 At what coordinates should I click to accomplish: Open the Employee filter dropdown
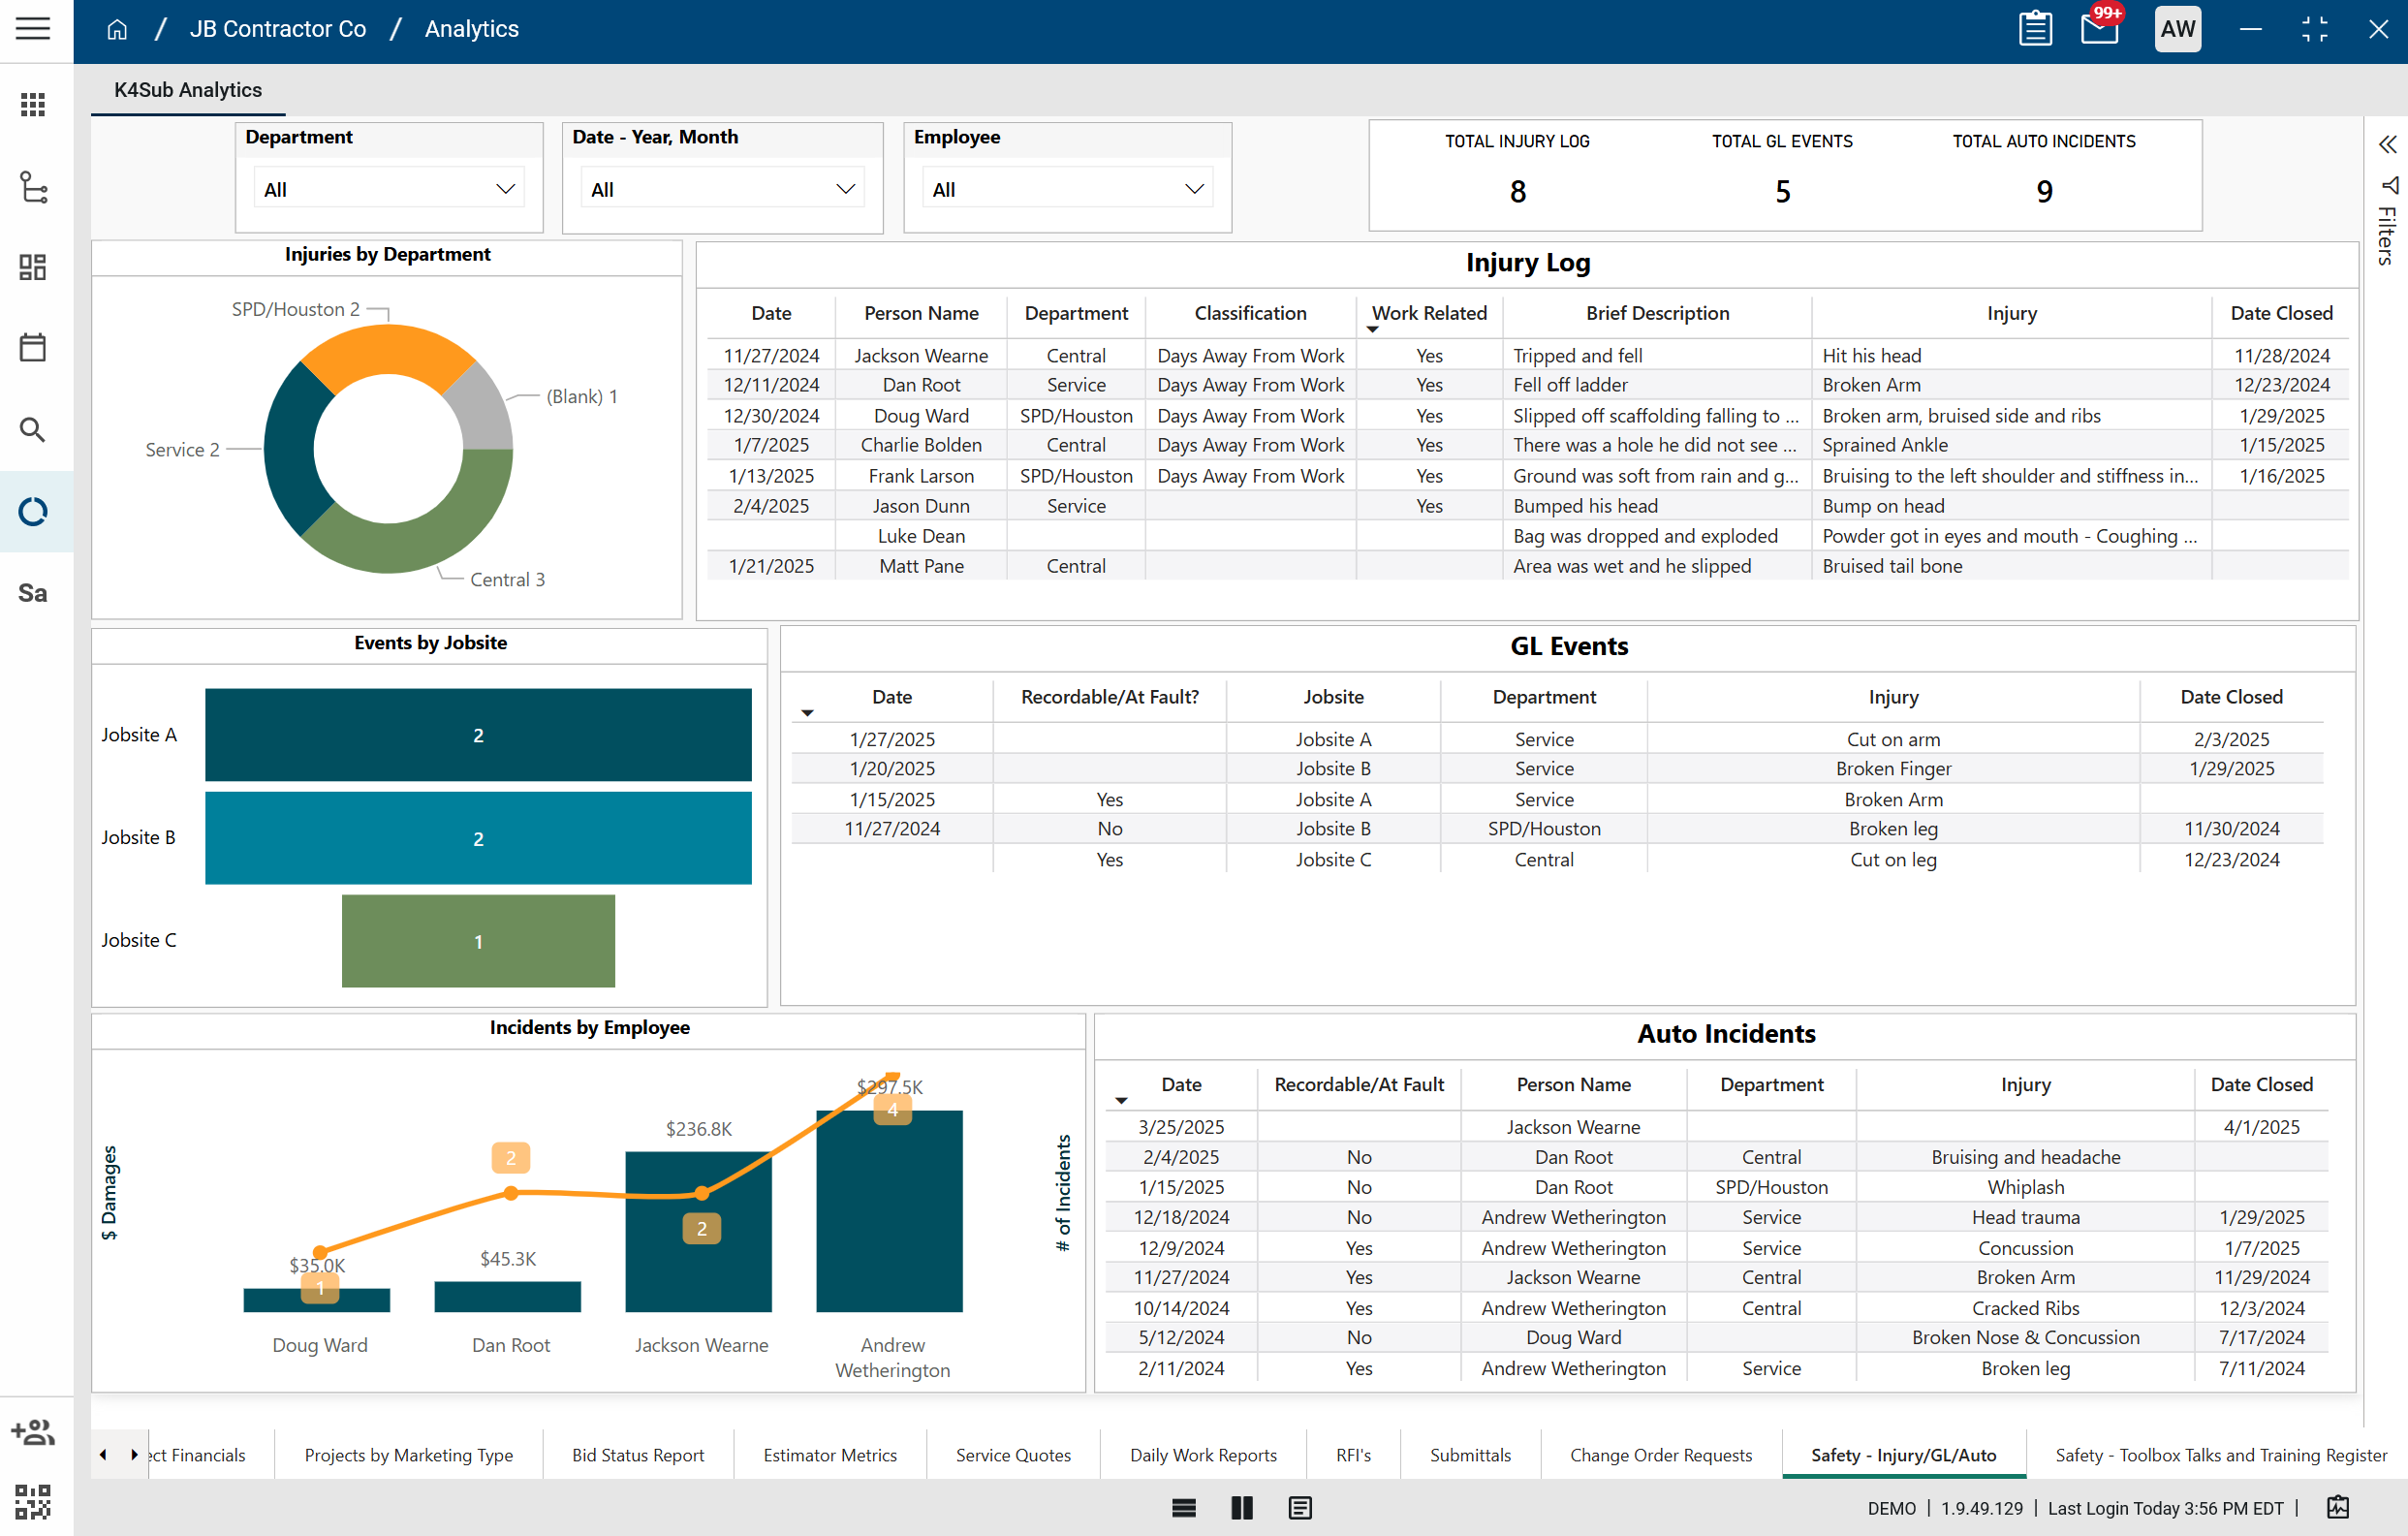[x=1066, y=189]
